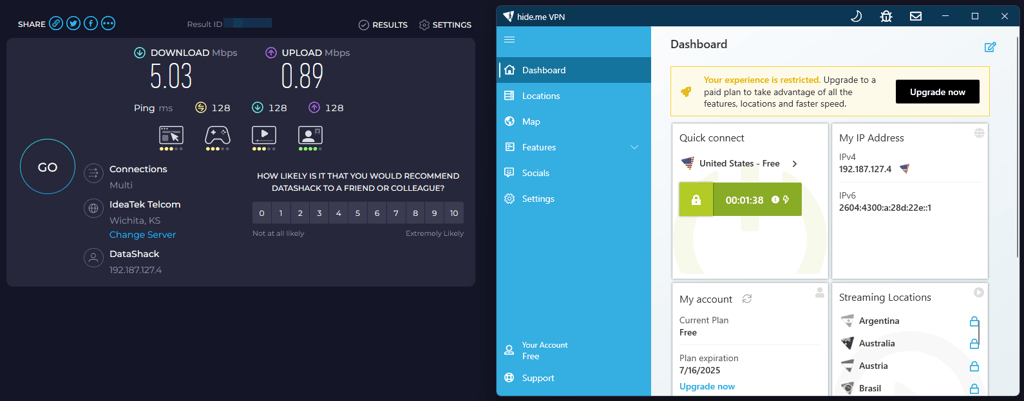Click the upload arrow icon

pyautogui.click(x=271, y=52)
